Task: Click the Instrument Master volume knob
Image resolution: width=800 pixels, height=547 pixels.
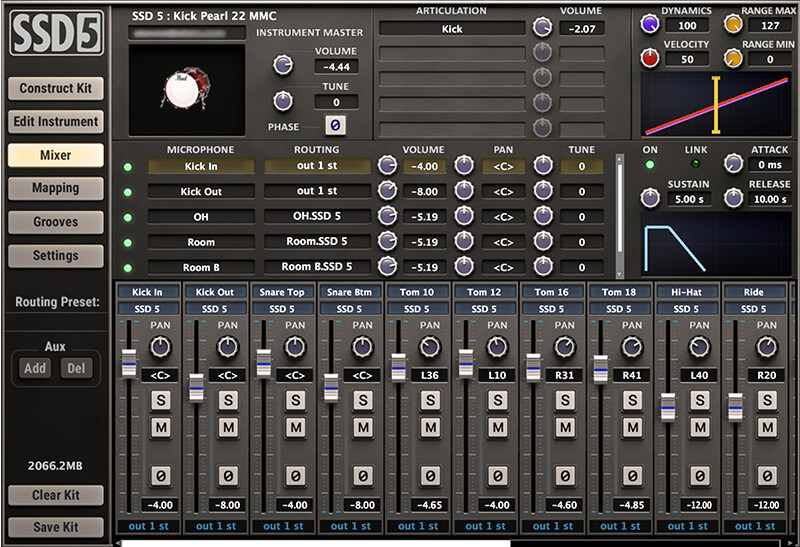Action: (283, 66)
